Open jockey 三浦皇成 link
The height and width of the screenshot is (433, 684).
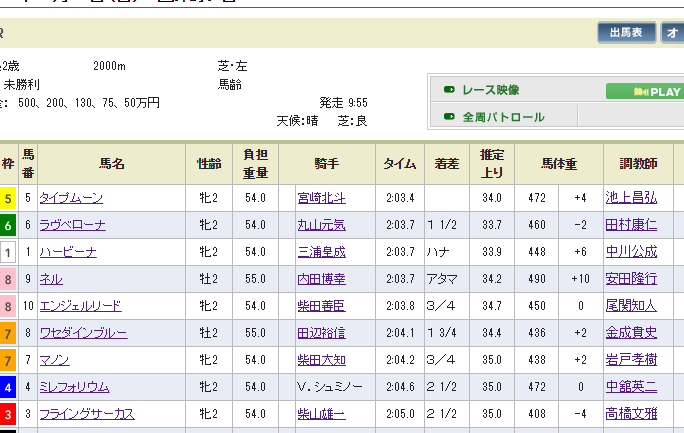pos(321,252)
